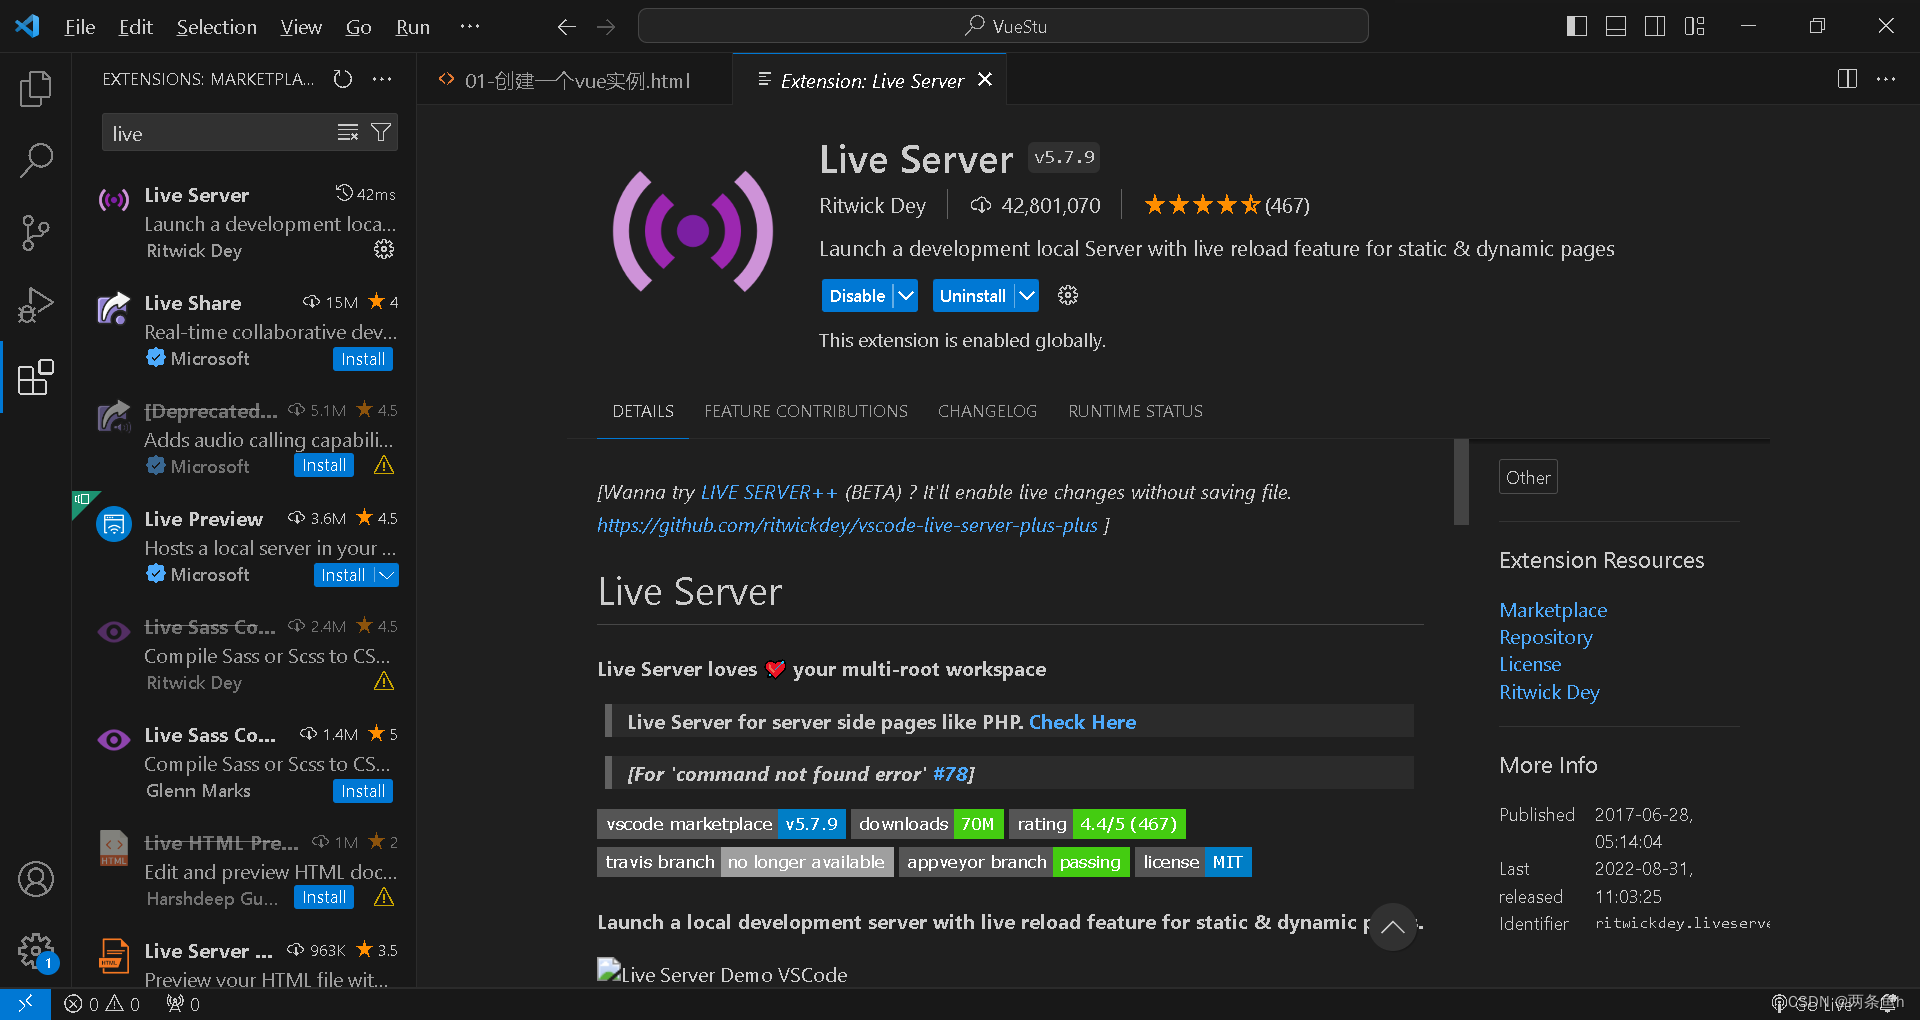This screenshot has width=1920, height=1020.
Task: Open Run and Debug view
Action: [36, 305]
